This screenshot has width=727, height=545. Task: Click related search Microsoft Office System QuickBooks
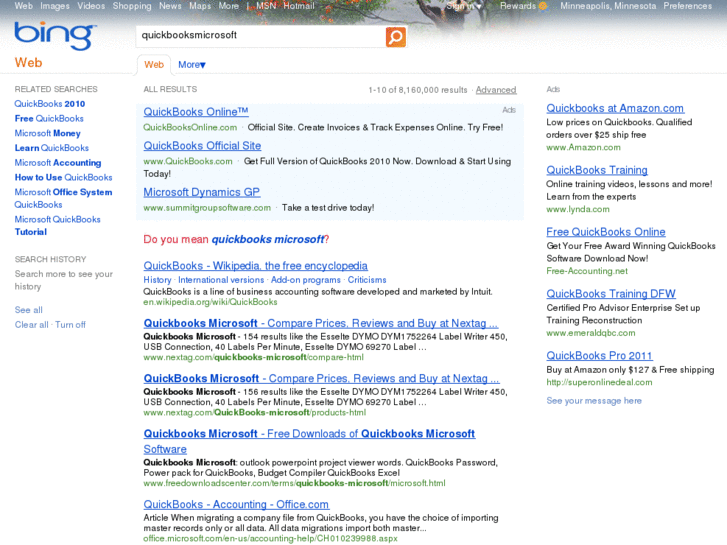(64, 199)
